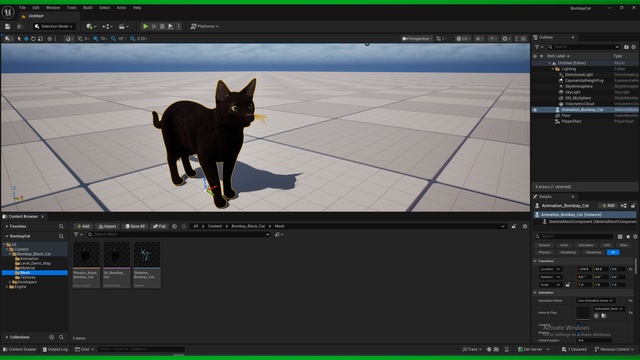The image size is (640, 360).
Task: Expand the Developers folder in content tree
Action: click(x=10, y=282)
